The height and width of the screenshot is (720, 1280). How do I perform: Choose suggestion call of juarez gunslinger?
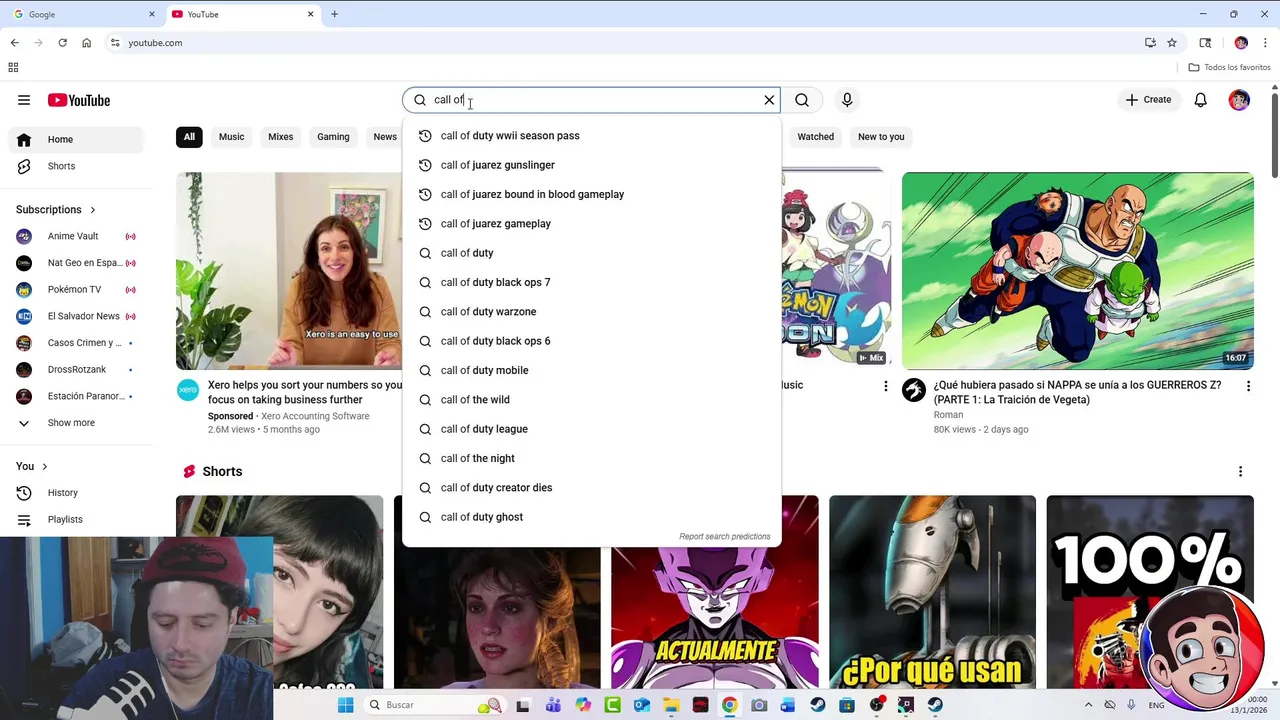click(591, 165)
